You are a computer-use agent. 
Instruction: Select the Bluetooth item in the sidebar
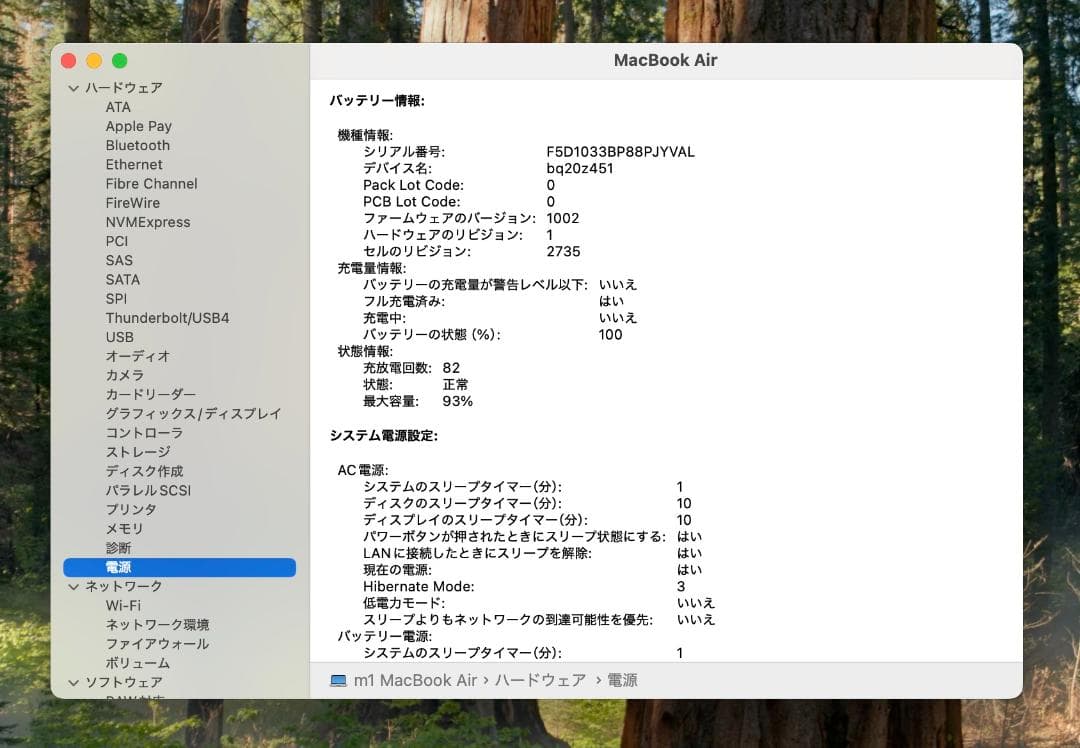tap(137, 145)
